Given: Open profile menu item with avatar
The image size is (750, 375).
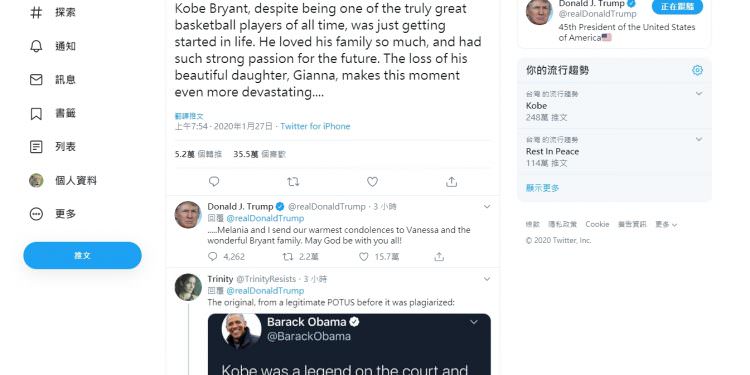Looking at the screenshot, I should [x=63, y=180].
